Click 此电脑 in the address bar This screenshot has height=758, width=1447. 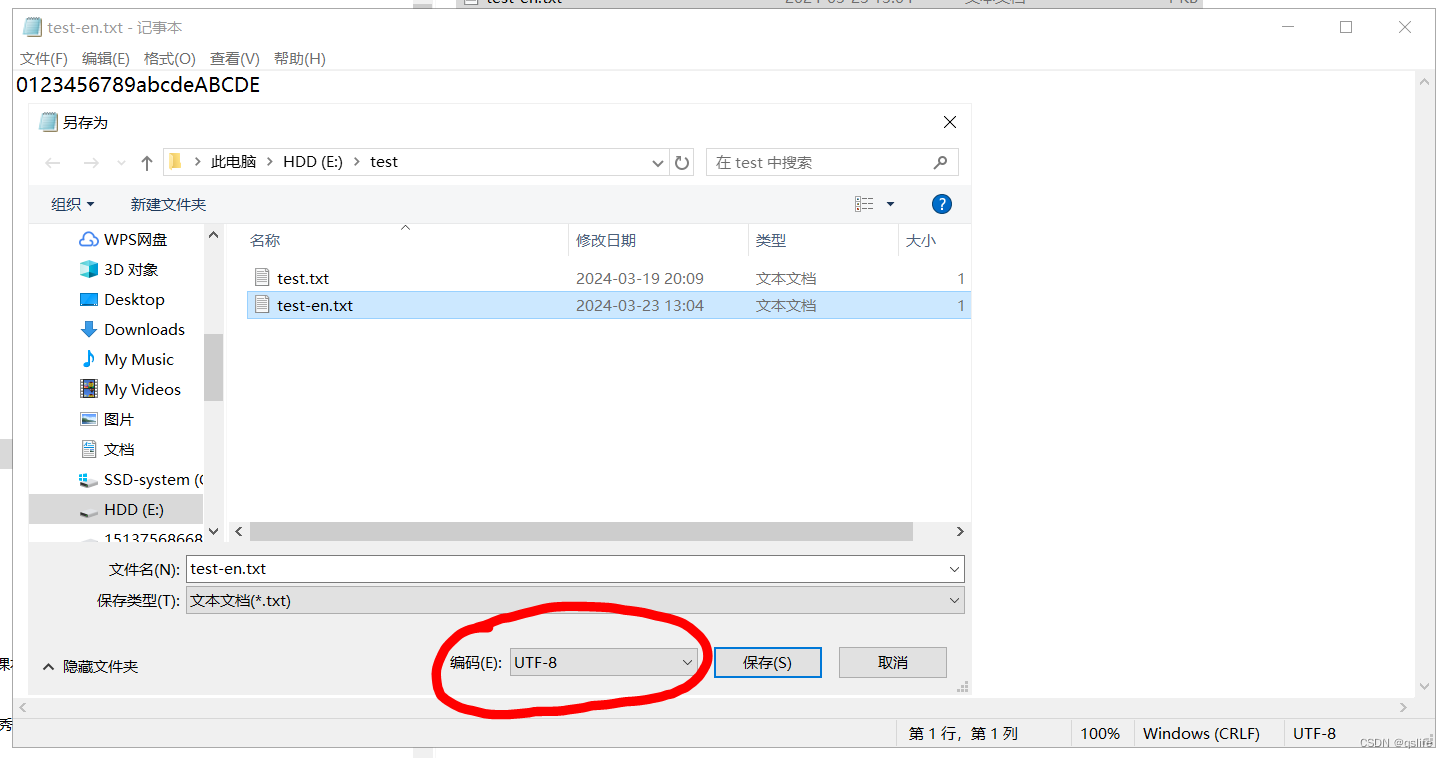[233, 162]
